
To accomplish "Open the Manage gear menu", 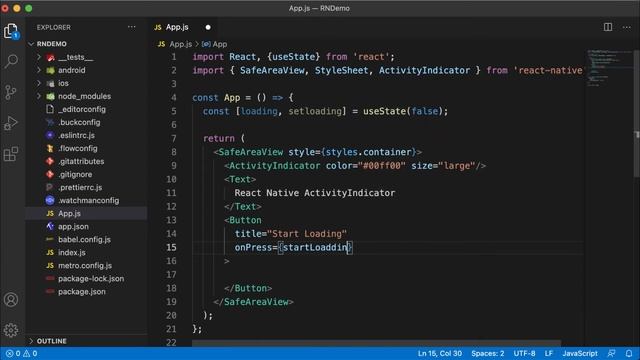I will [11, 330].
